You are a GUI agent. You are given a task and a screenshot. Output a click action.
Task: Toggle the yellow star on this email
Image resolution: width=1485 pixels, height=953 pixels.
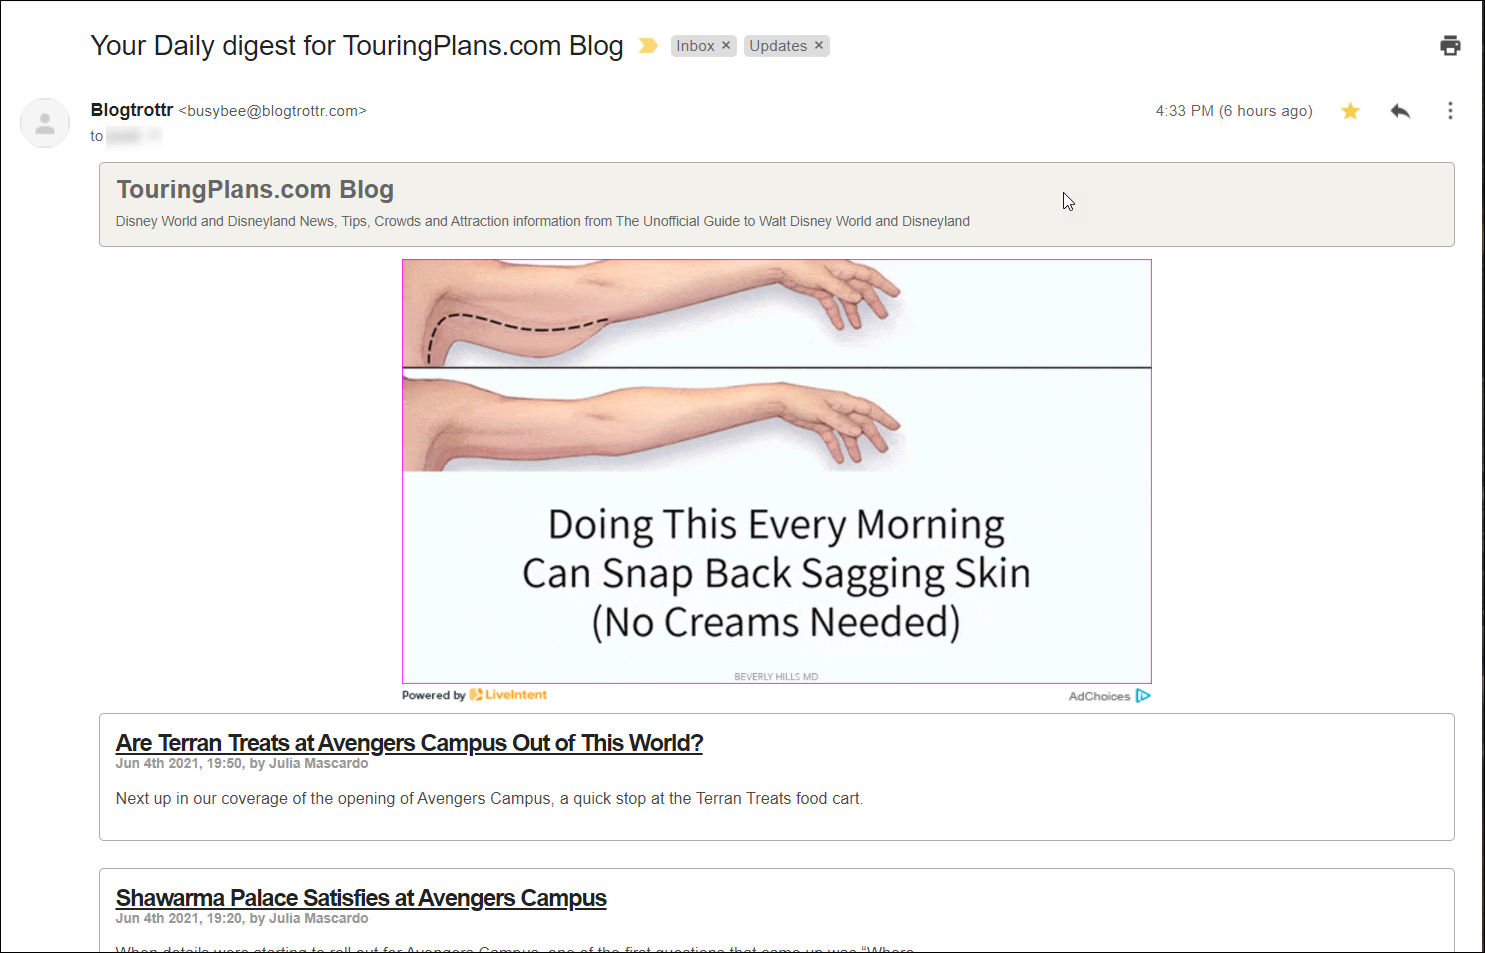(1350, 111)
